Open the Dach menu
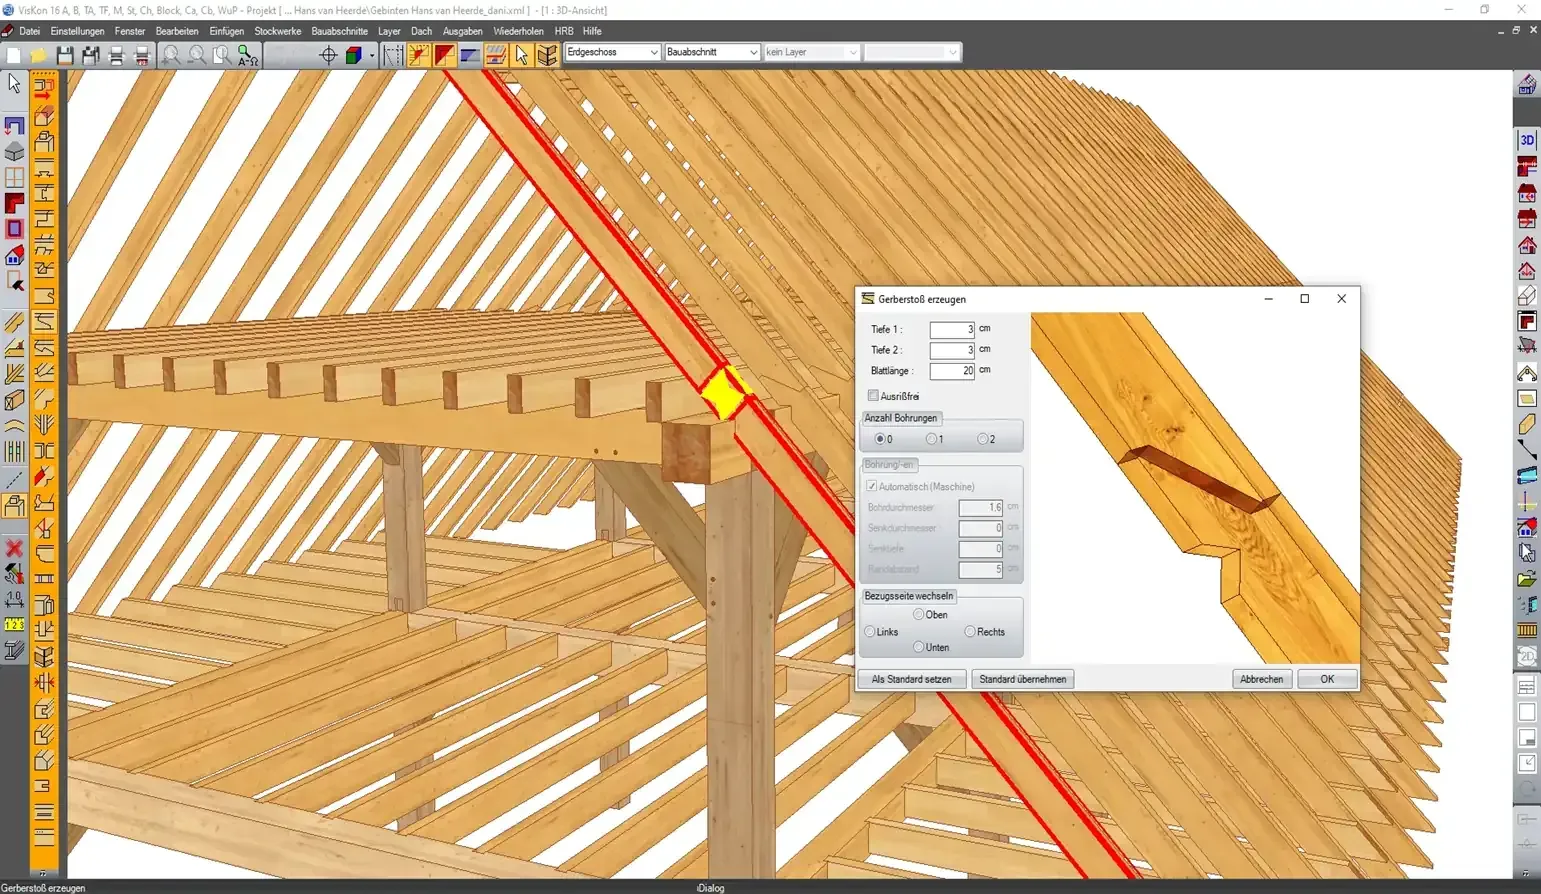1541x894 pixels. pos(421,31)
